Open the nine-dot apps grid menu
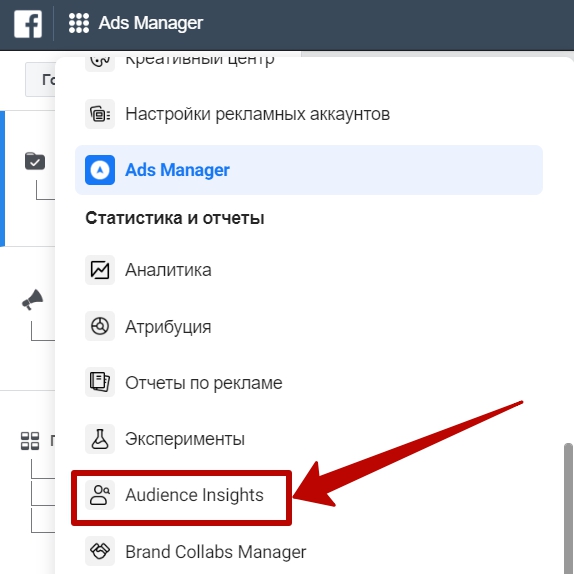This screenshot has width=574, height=574. 79,23
